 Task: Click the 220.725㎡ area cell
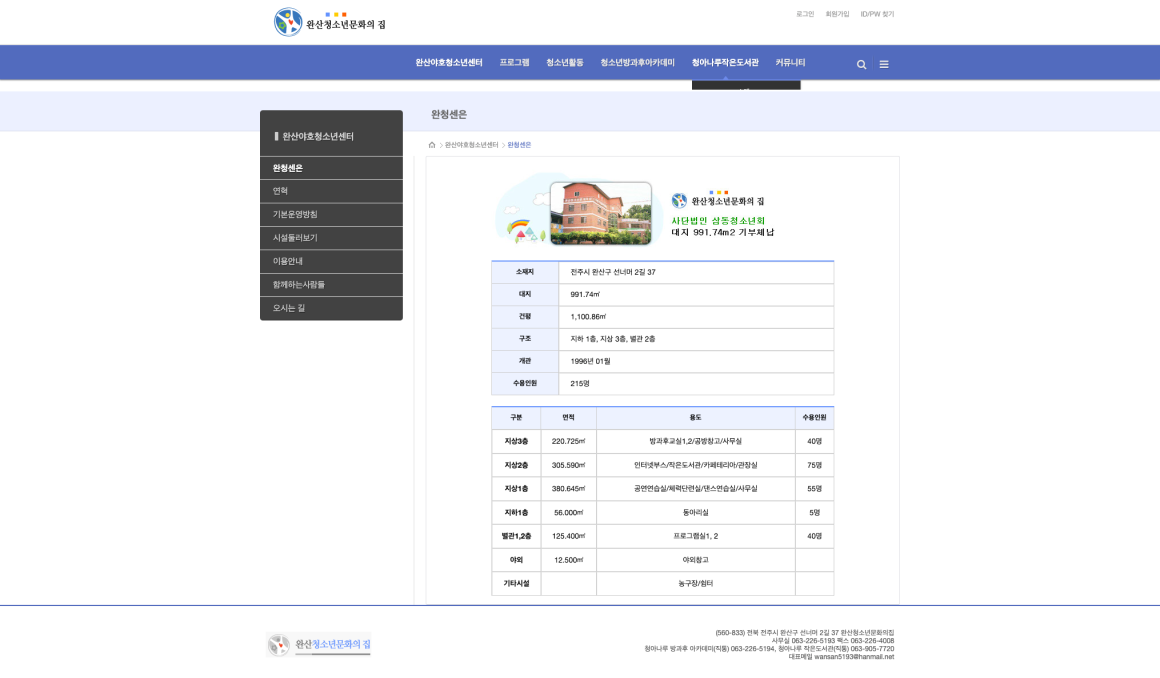[568, 441]
